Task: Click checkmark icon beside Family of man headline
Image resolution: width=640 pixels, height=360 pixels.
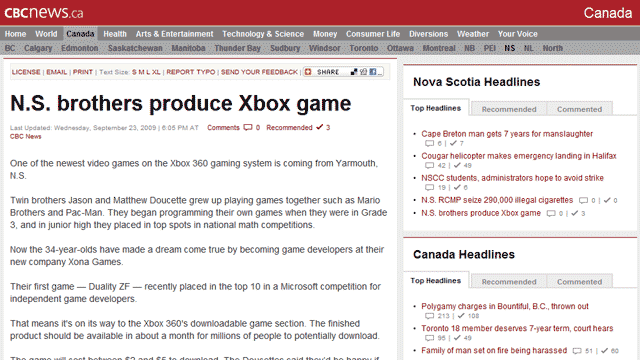Action: 604,350
